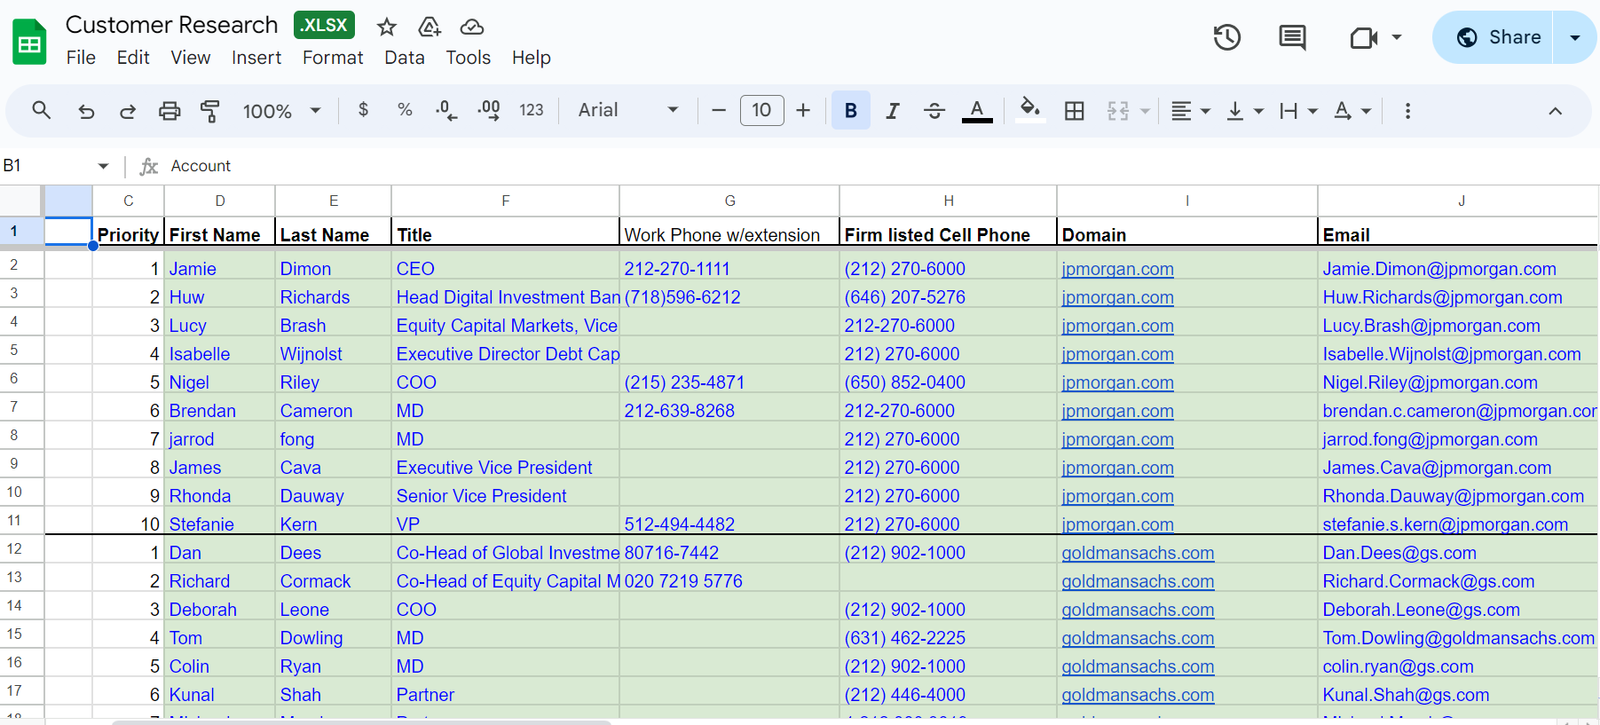Screen dimensions: 1600x725
Task: Toggle italic formatting
Action: click(x=892, y=110)
